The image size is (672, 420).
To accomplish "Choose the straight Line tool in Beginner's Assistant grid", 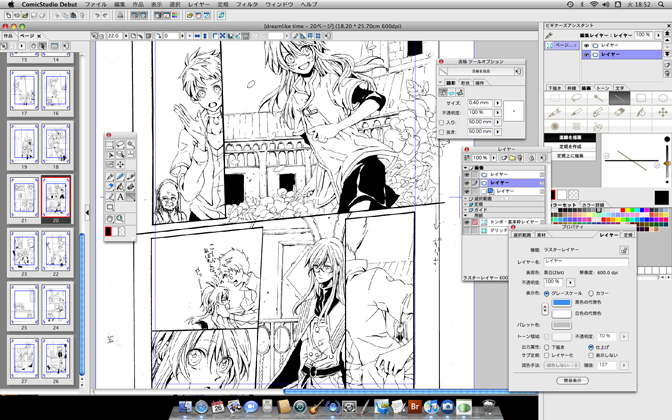I will (x=619, y=98).
